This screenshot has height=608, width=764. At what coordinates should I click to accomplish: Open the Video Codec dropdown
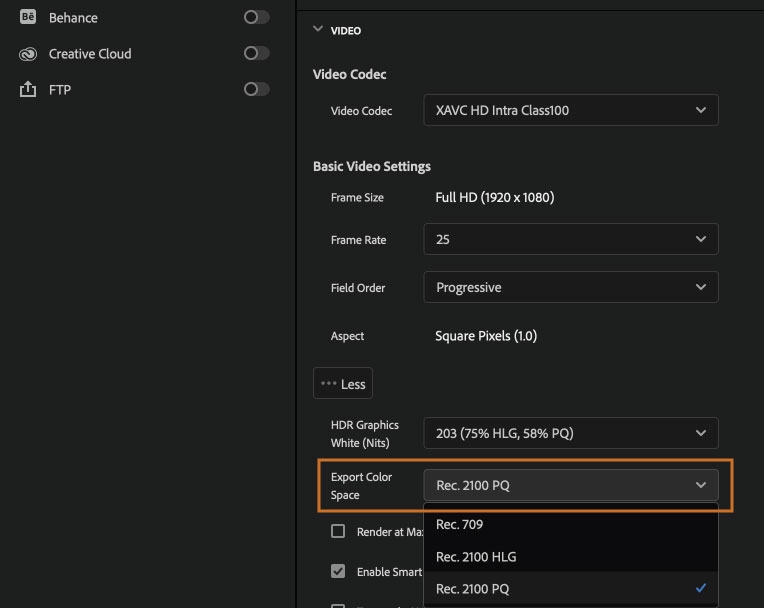tap(570, 110)
